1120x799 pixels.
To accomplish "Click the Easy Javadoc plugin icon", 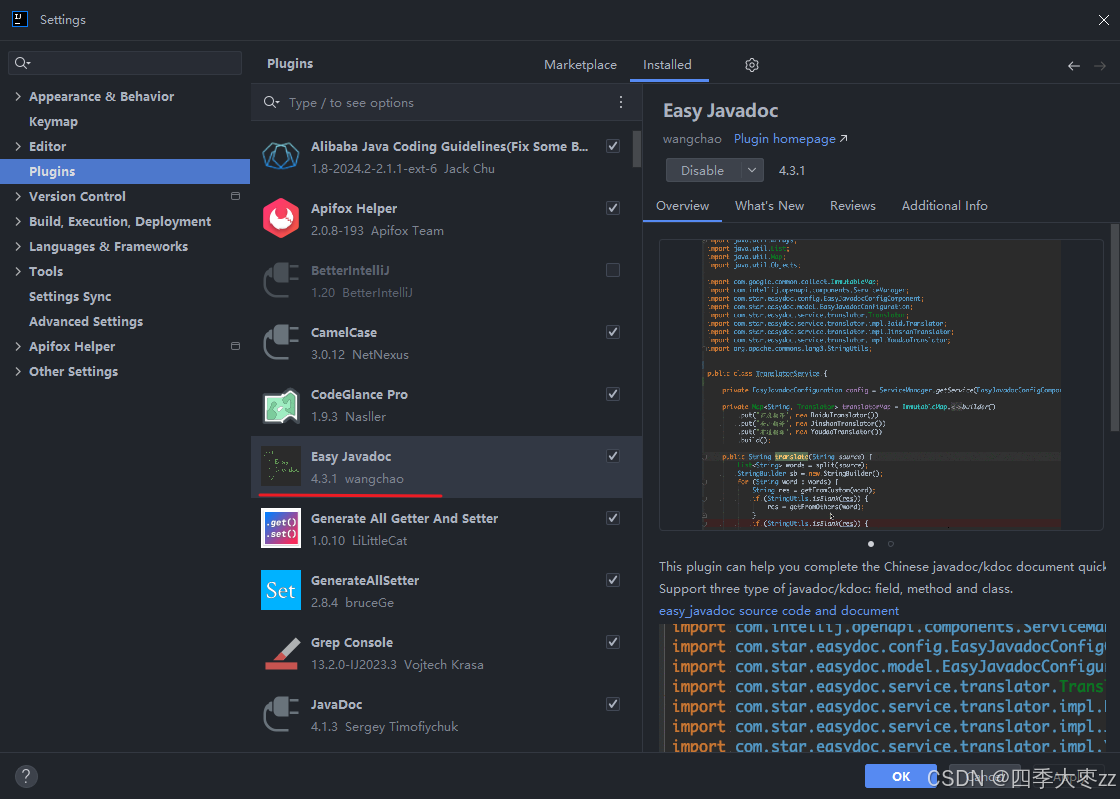I will click(281, 466).
